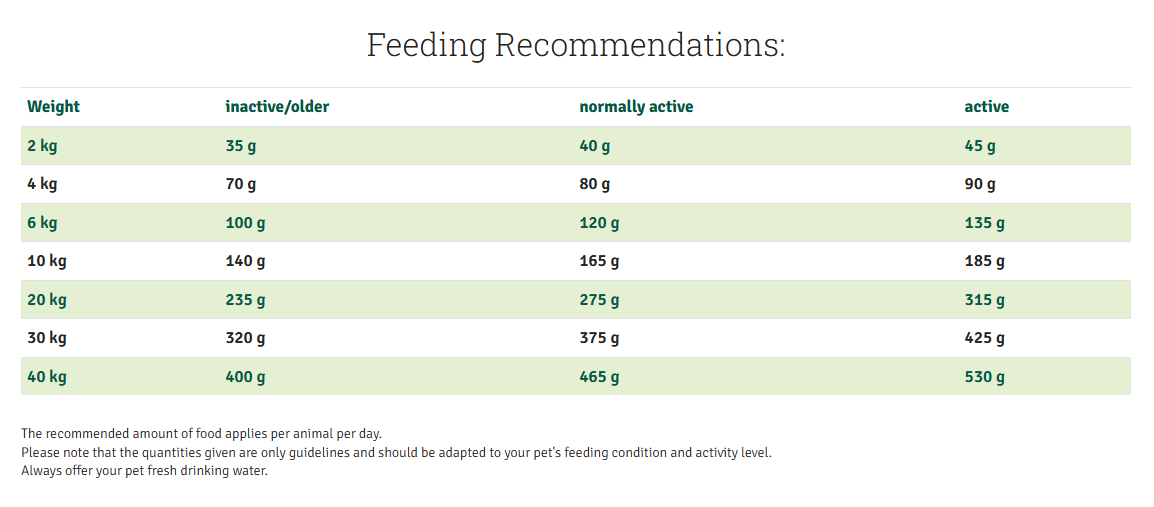Click the 235 g inactive value
The height and width of the screenshot is (507, 1154).
245,300
